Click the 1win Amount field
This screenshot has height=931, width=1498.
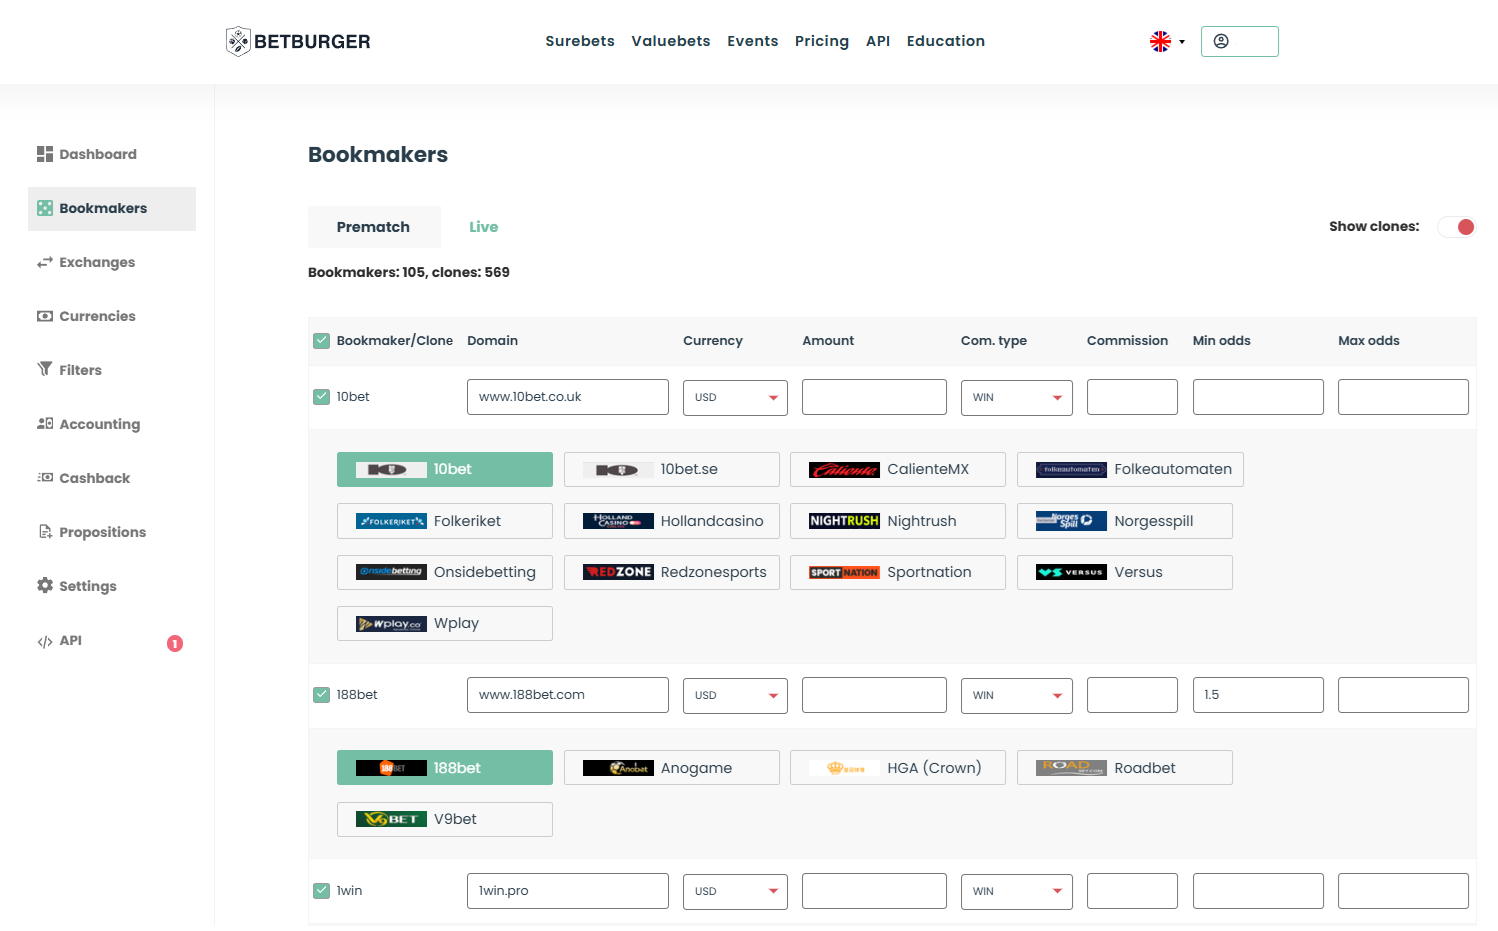pyautogui.click(x=874, y=891)
